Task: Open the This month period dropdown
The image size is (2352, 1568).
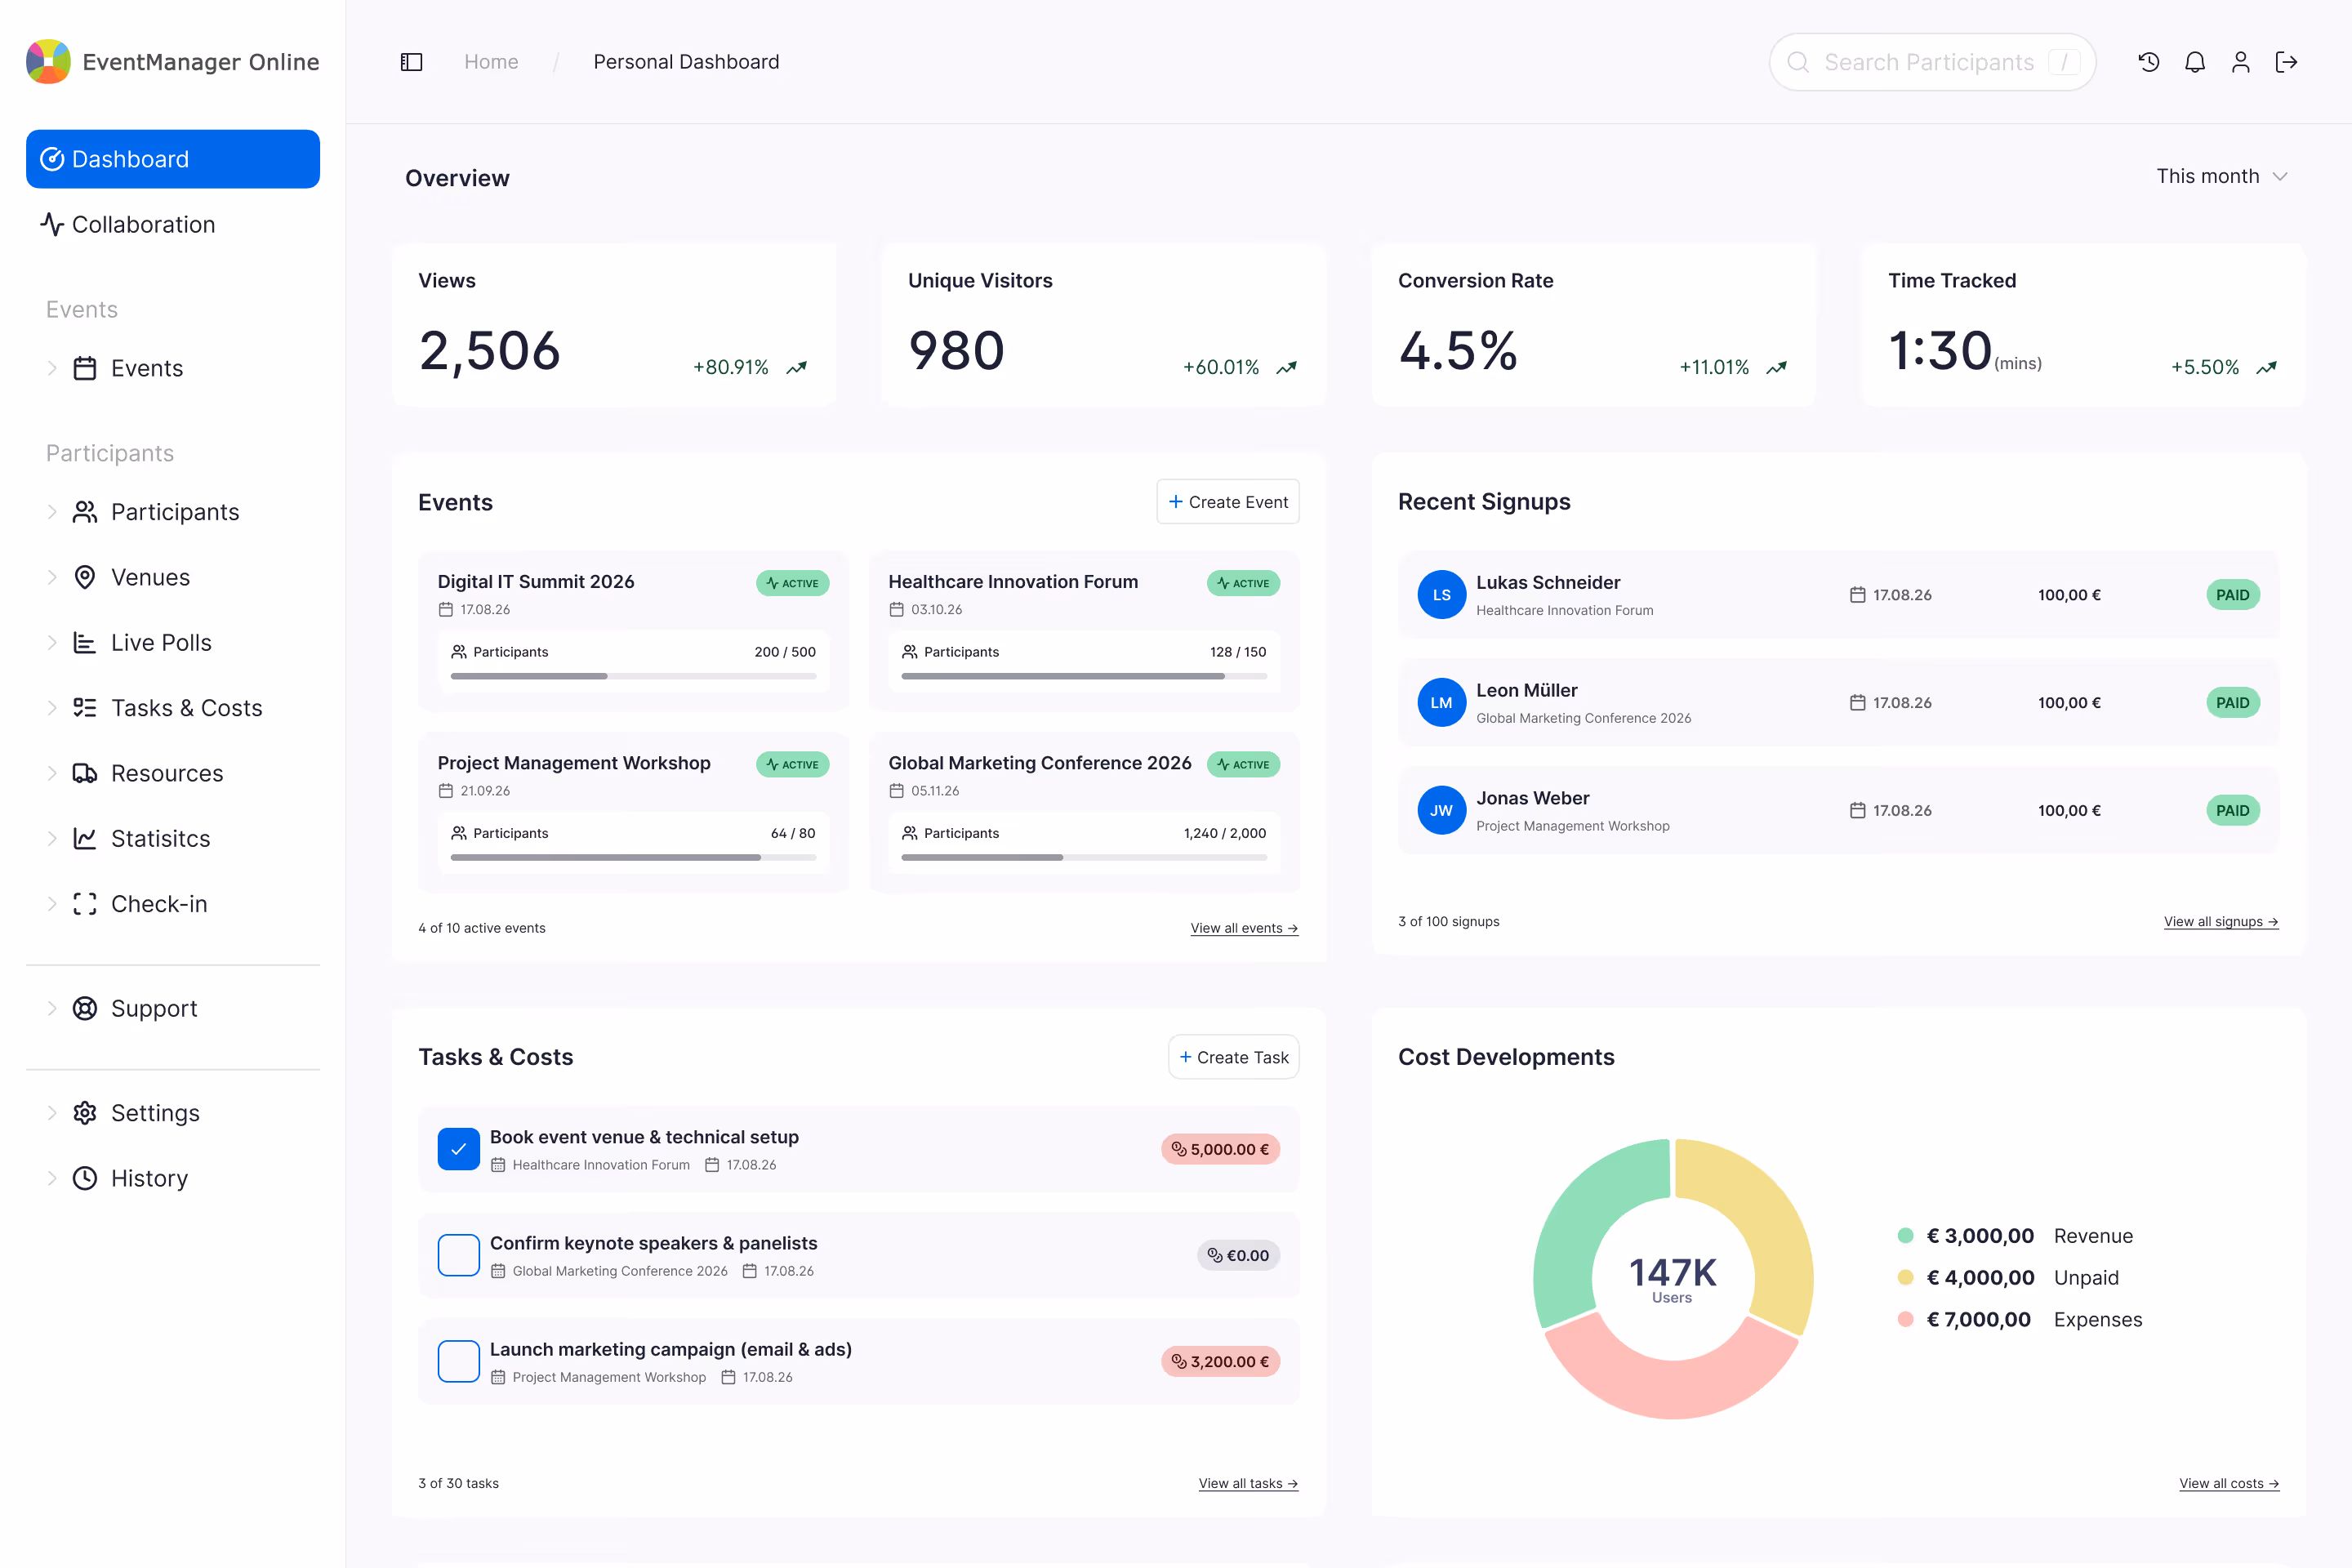Action: 2222,176
